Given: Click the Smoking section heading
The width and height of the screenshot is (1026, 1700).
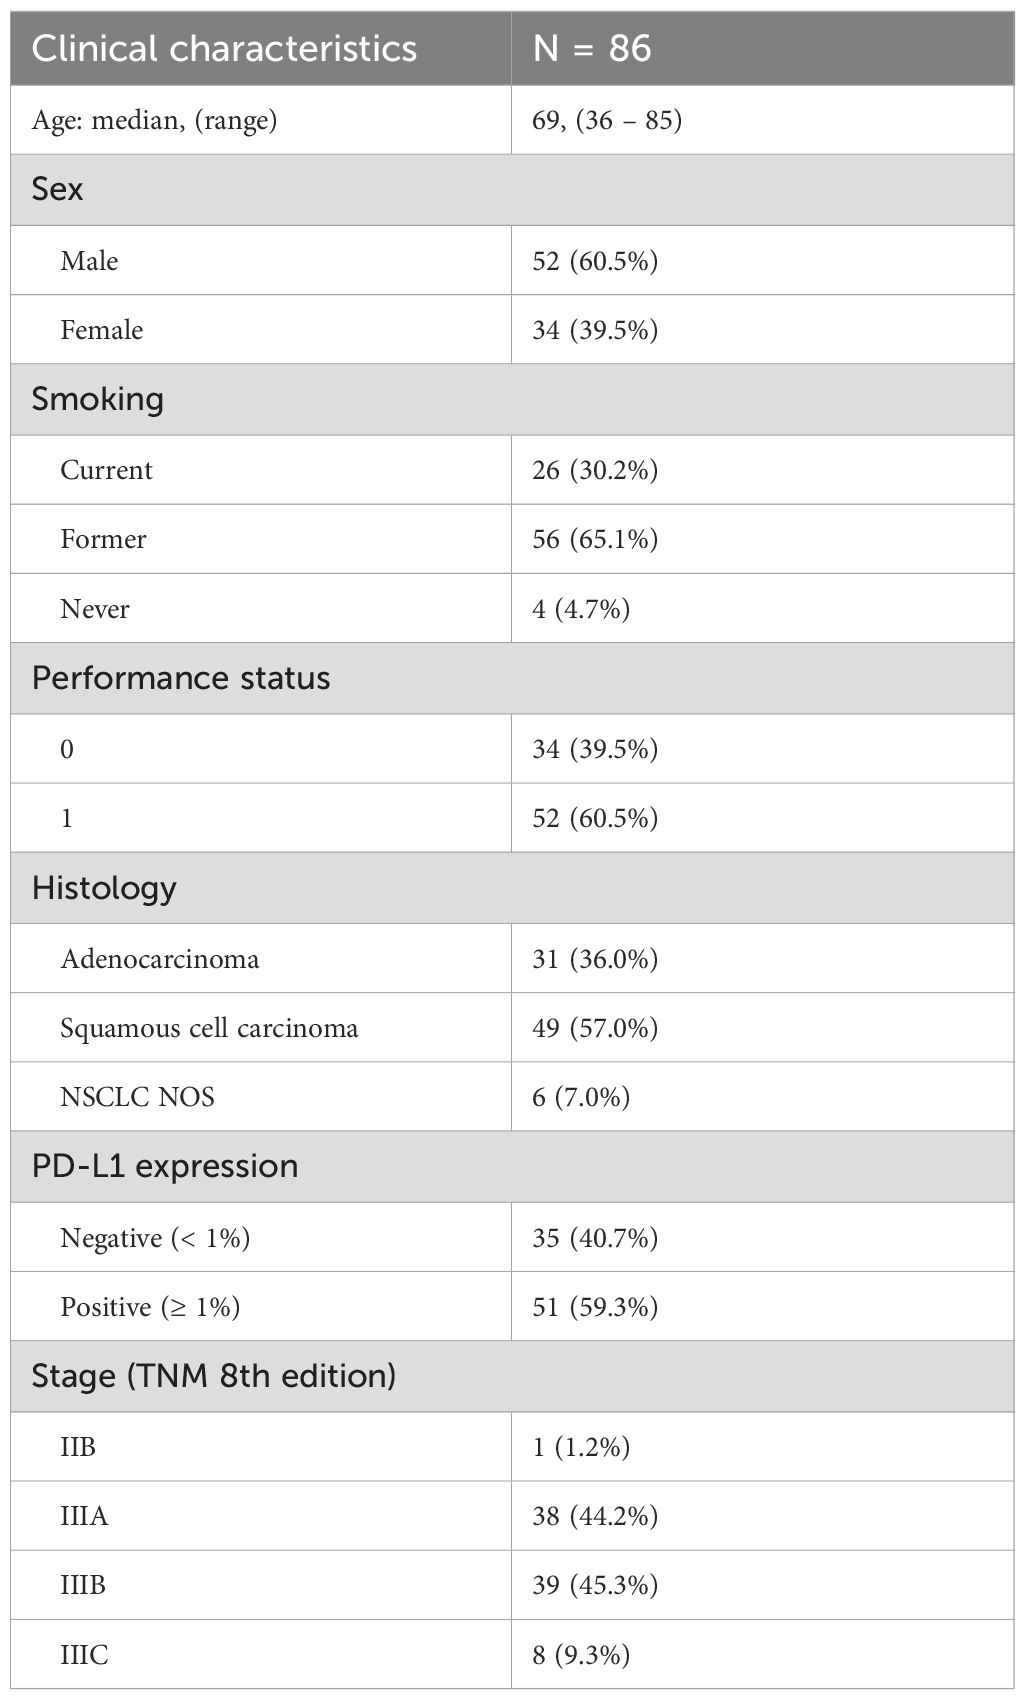Looking at the screenshot, I should point(97,399).
